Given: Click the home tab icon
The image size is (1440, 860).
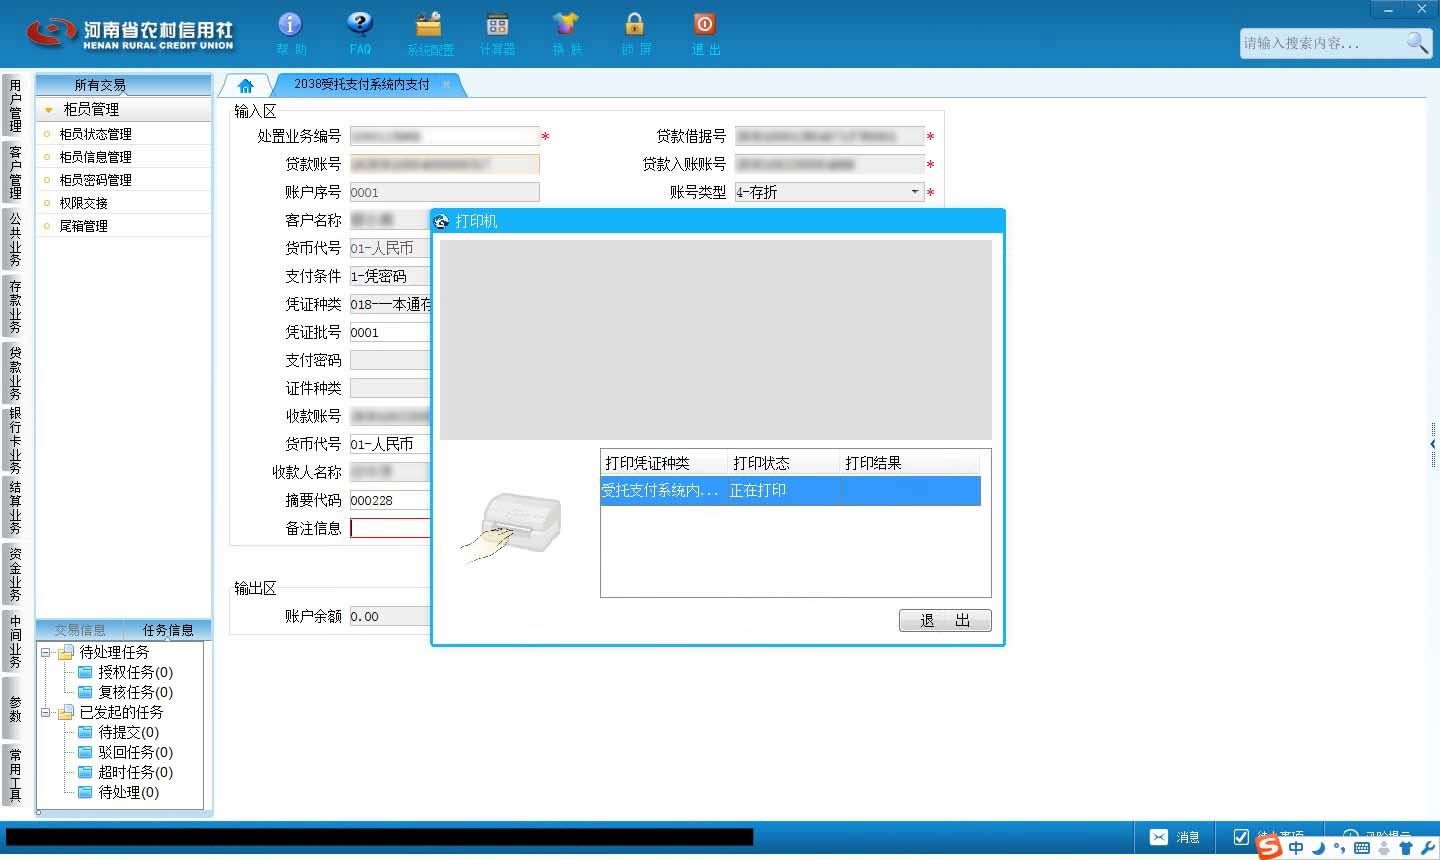Looking at the screenshot, I should (246, 85).
